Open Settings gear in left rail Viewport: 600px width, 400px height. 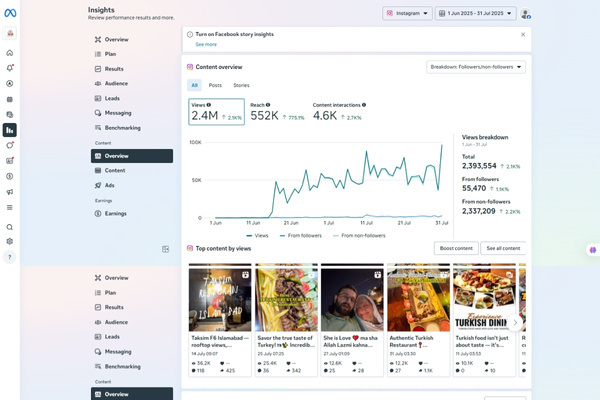[10, 241]
